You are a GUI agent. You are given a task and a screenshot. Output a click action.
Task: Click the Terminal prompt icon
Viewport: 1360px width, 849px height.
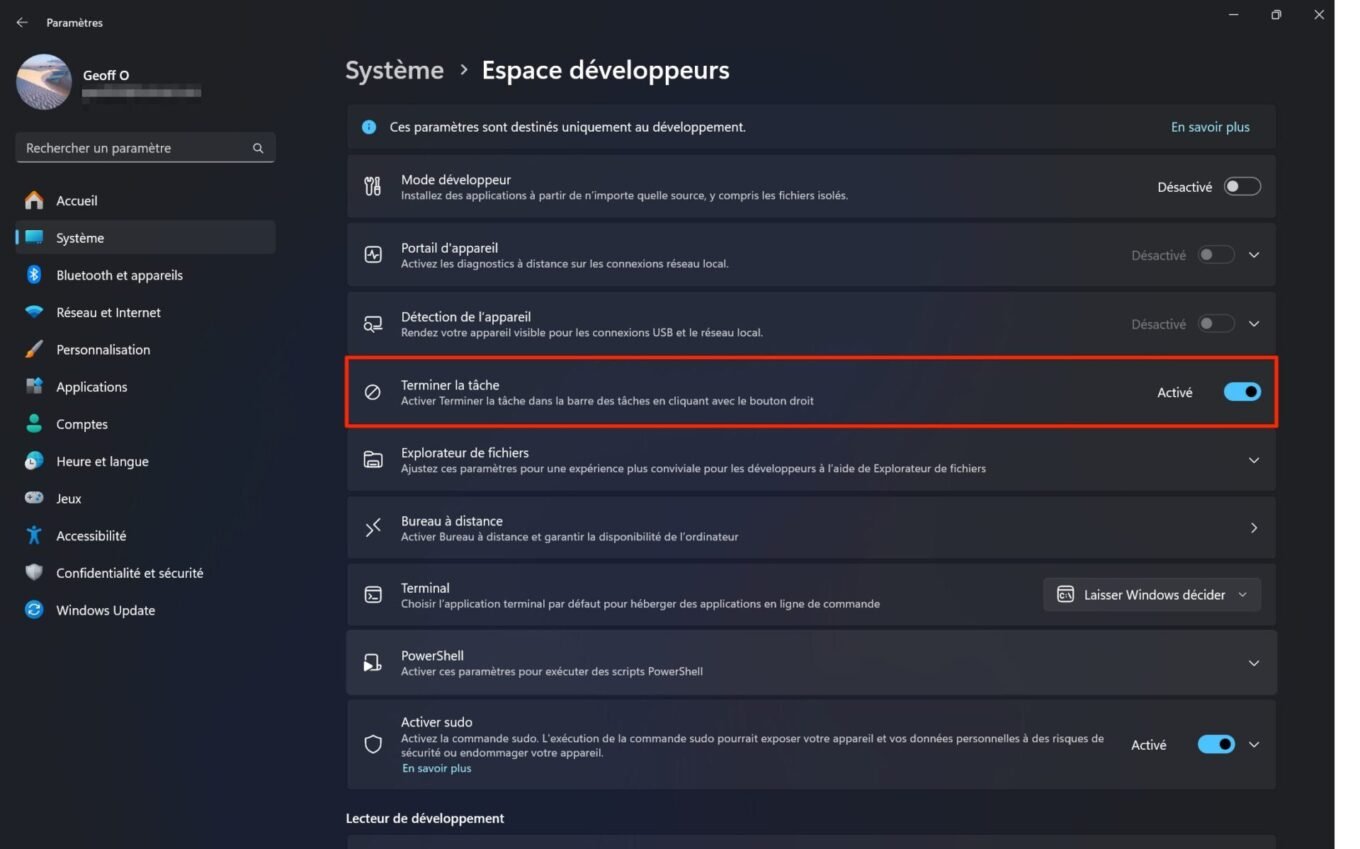click(373, 595)
